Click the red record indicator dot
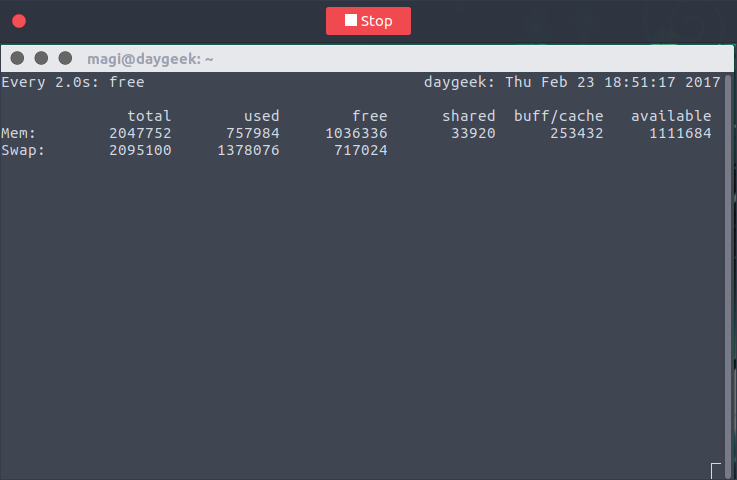Viewport: 737px width, 480px height. pyautogui.click(x=19, y=21)
